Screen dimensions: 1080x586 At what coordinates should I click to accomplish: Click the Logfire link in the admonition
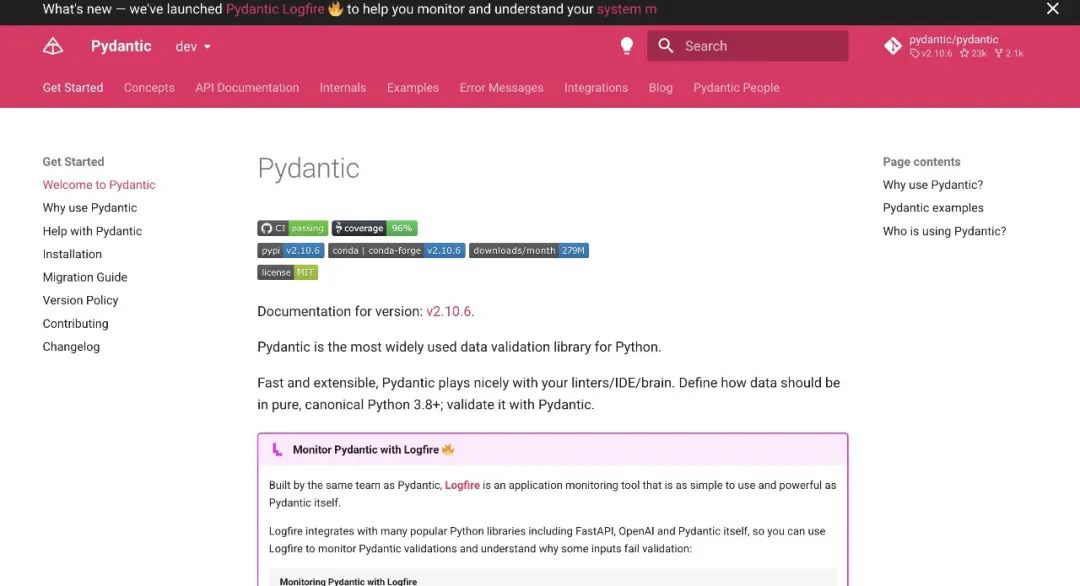(461, 485)
